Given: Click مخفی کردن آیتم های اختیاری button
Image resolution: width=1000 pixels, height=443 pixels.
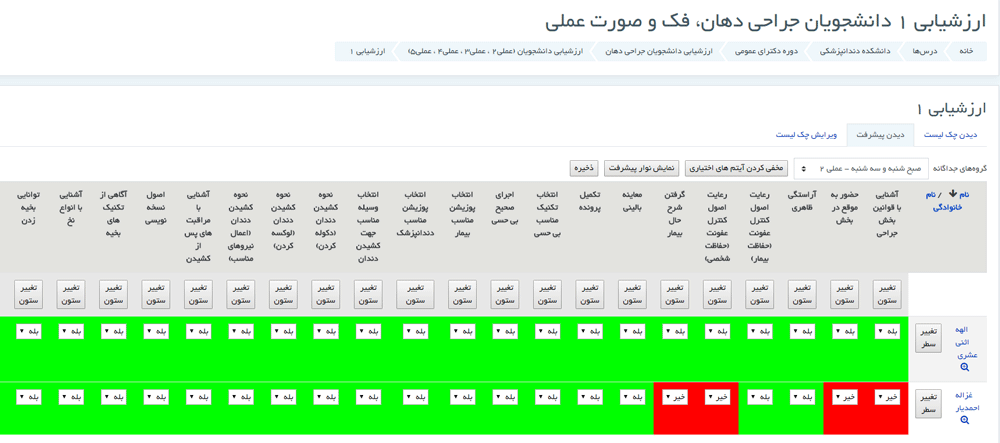Looking at the screenshot, I should [x=736, y=168].
